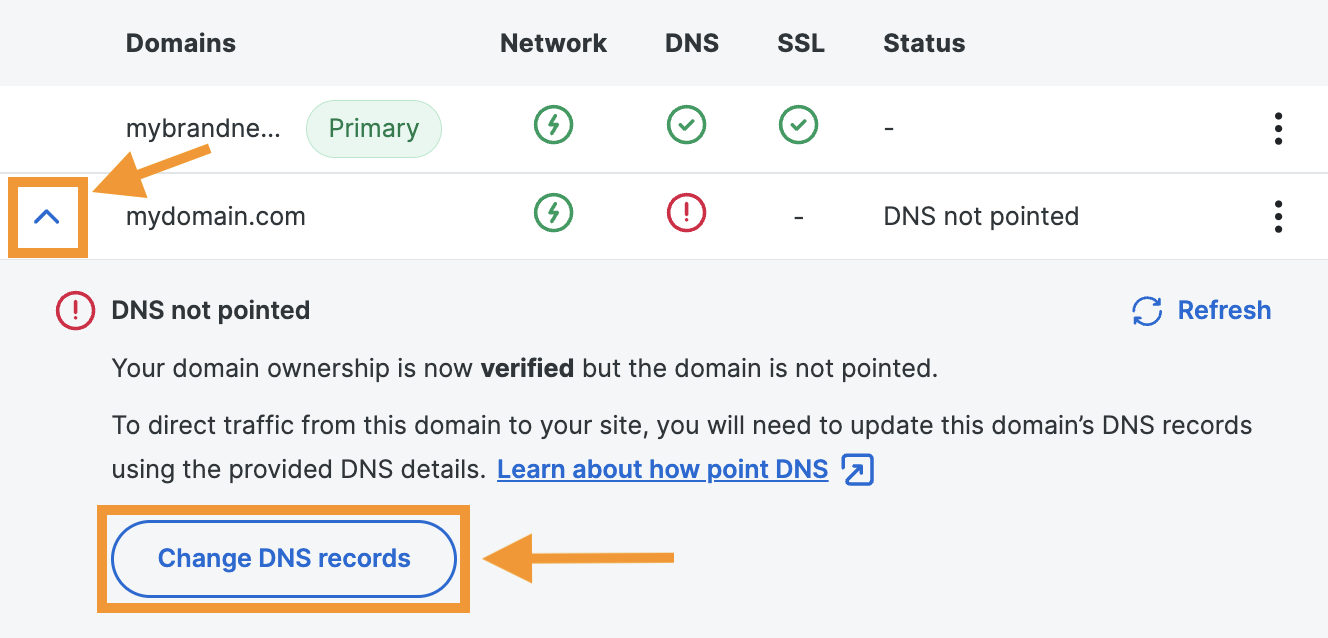Click the Network column header
Viewport: 1328px width, 638px height.
coord(553,43)
